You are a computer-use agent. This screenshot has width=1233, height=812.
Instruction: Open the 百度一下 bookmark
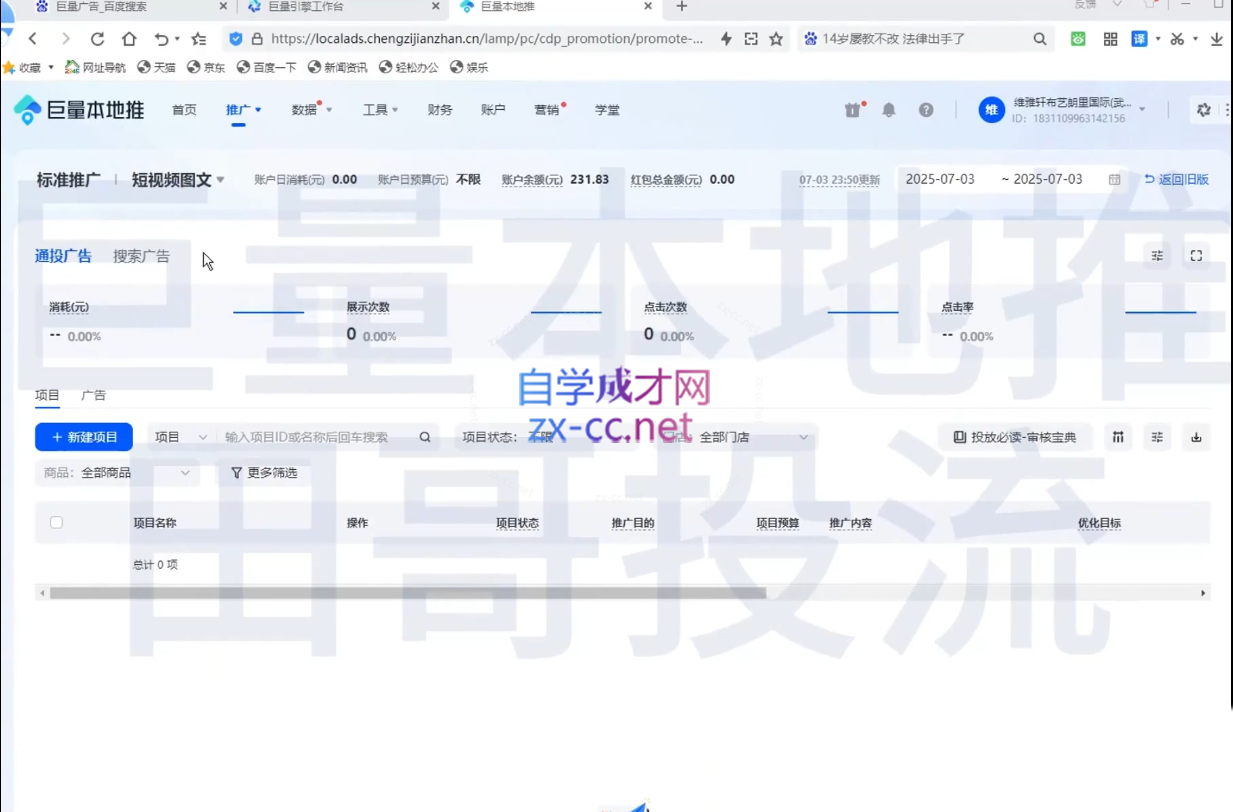pos(269,68)
